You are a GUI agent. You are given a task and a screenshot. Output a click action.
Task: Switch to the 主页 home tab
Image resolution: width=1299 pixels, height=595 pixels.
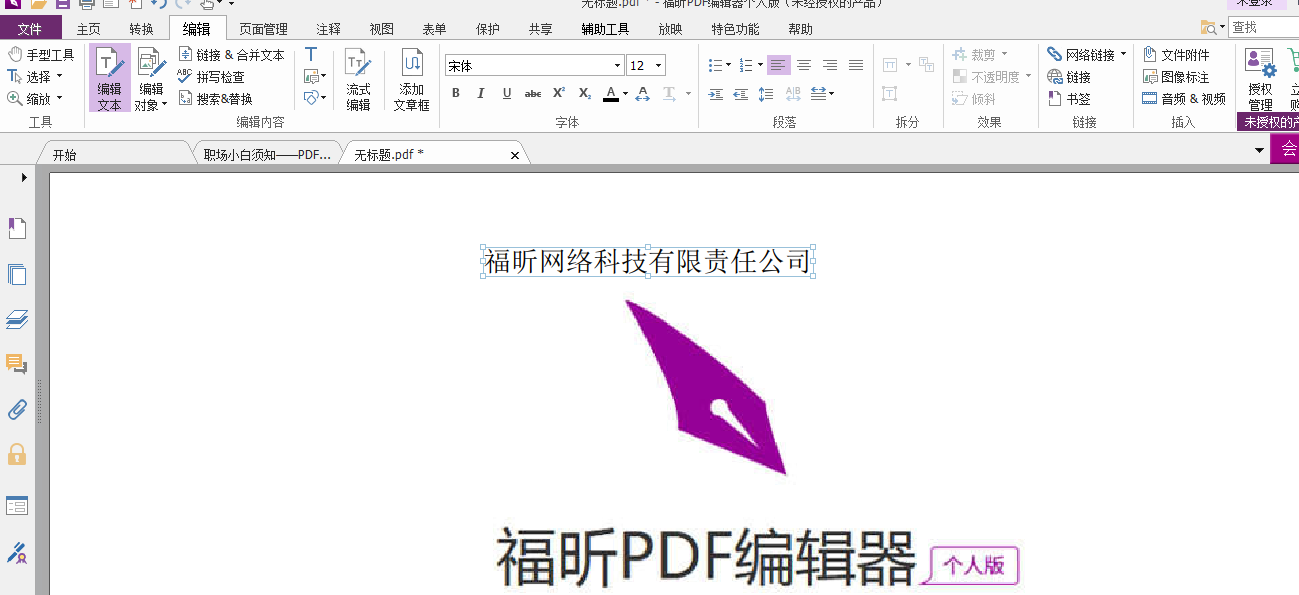89,29
